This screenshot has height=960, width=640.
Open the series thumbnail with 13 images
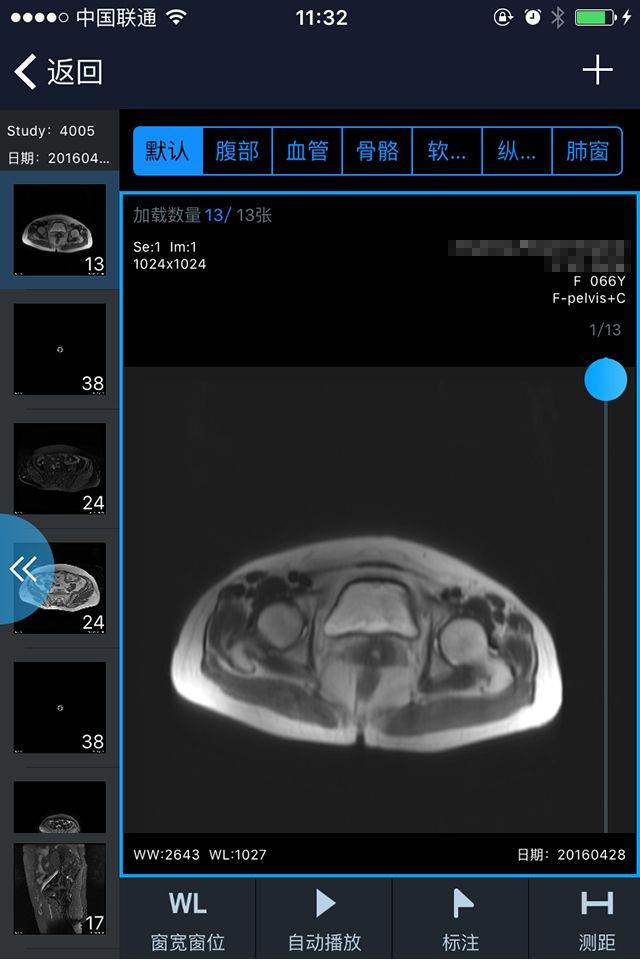59,230
